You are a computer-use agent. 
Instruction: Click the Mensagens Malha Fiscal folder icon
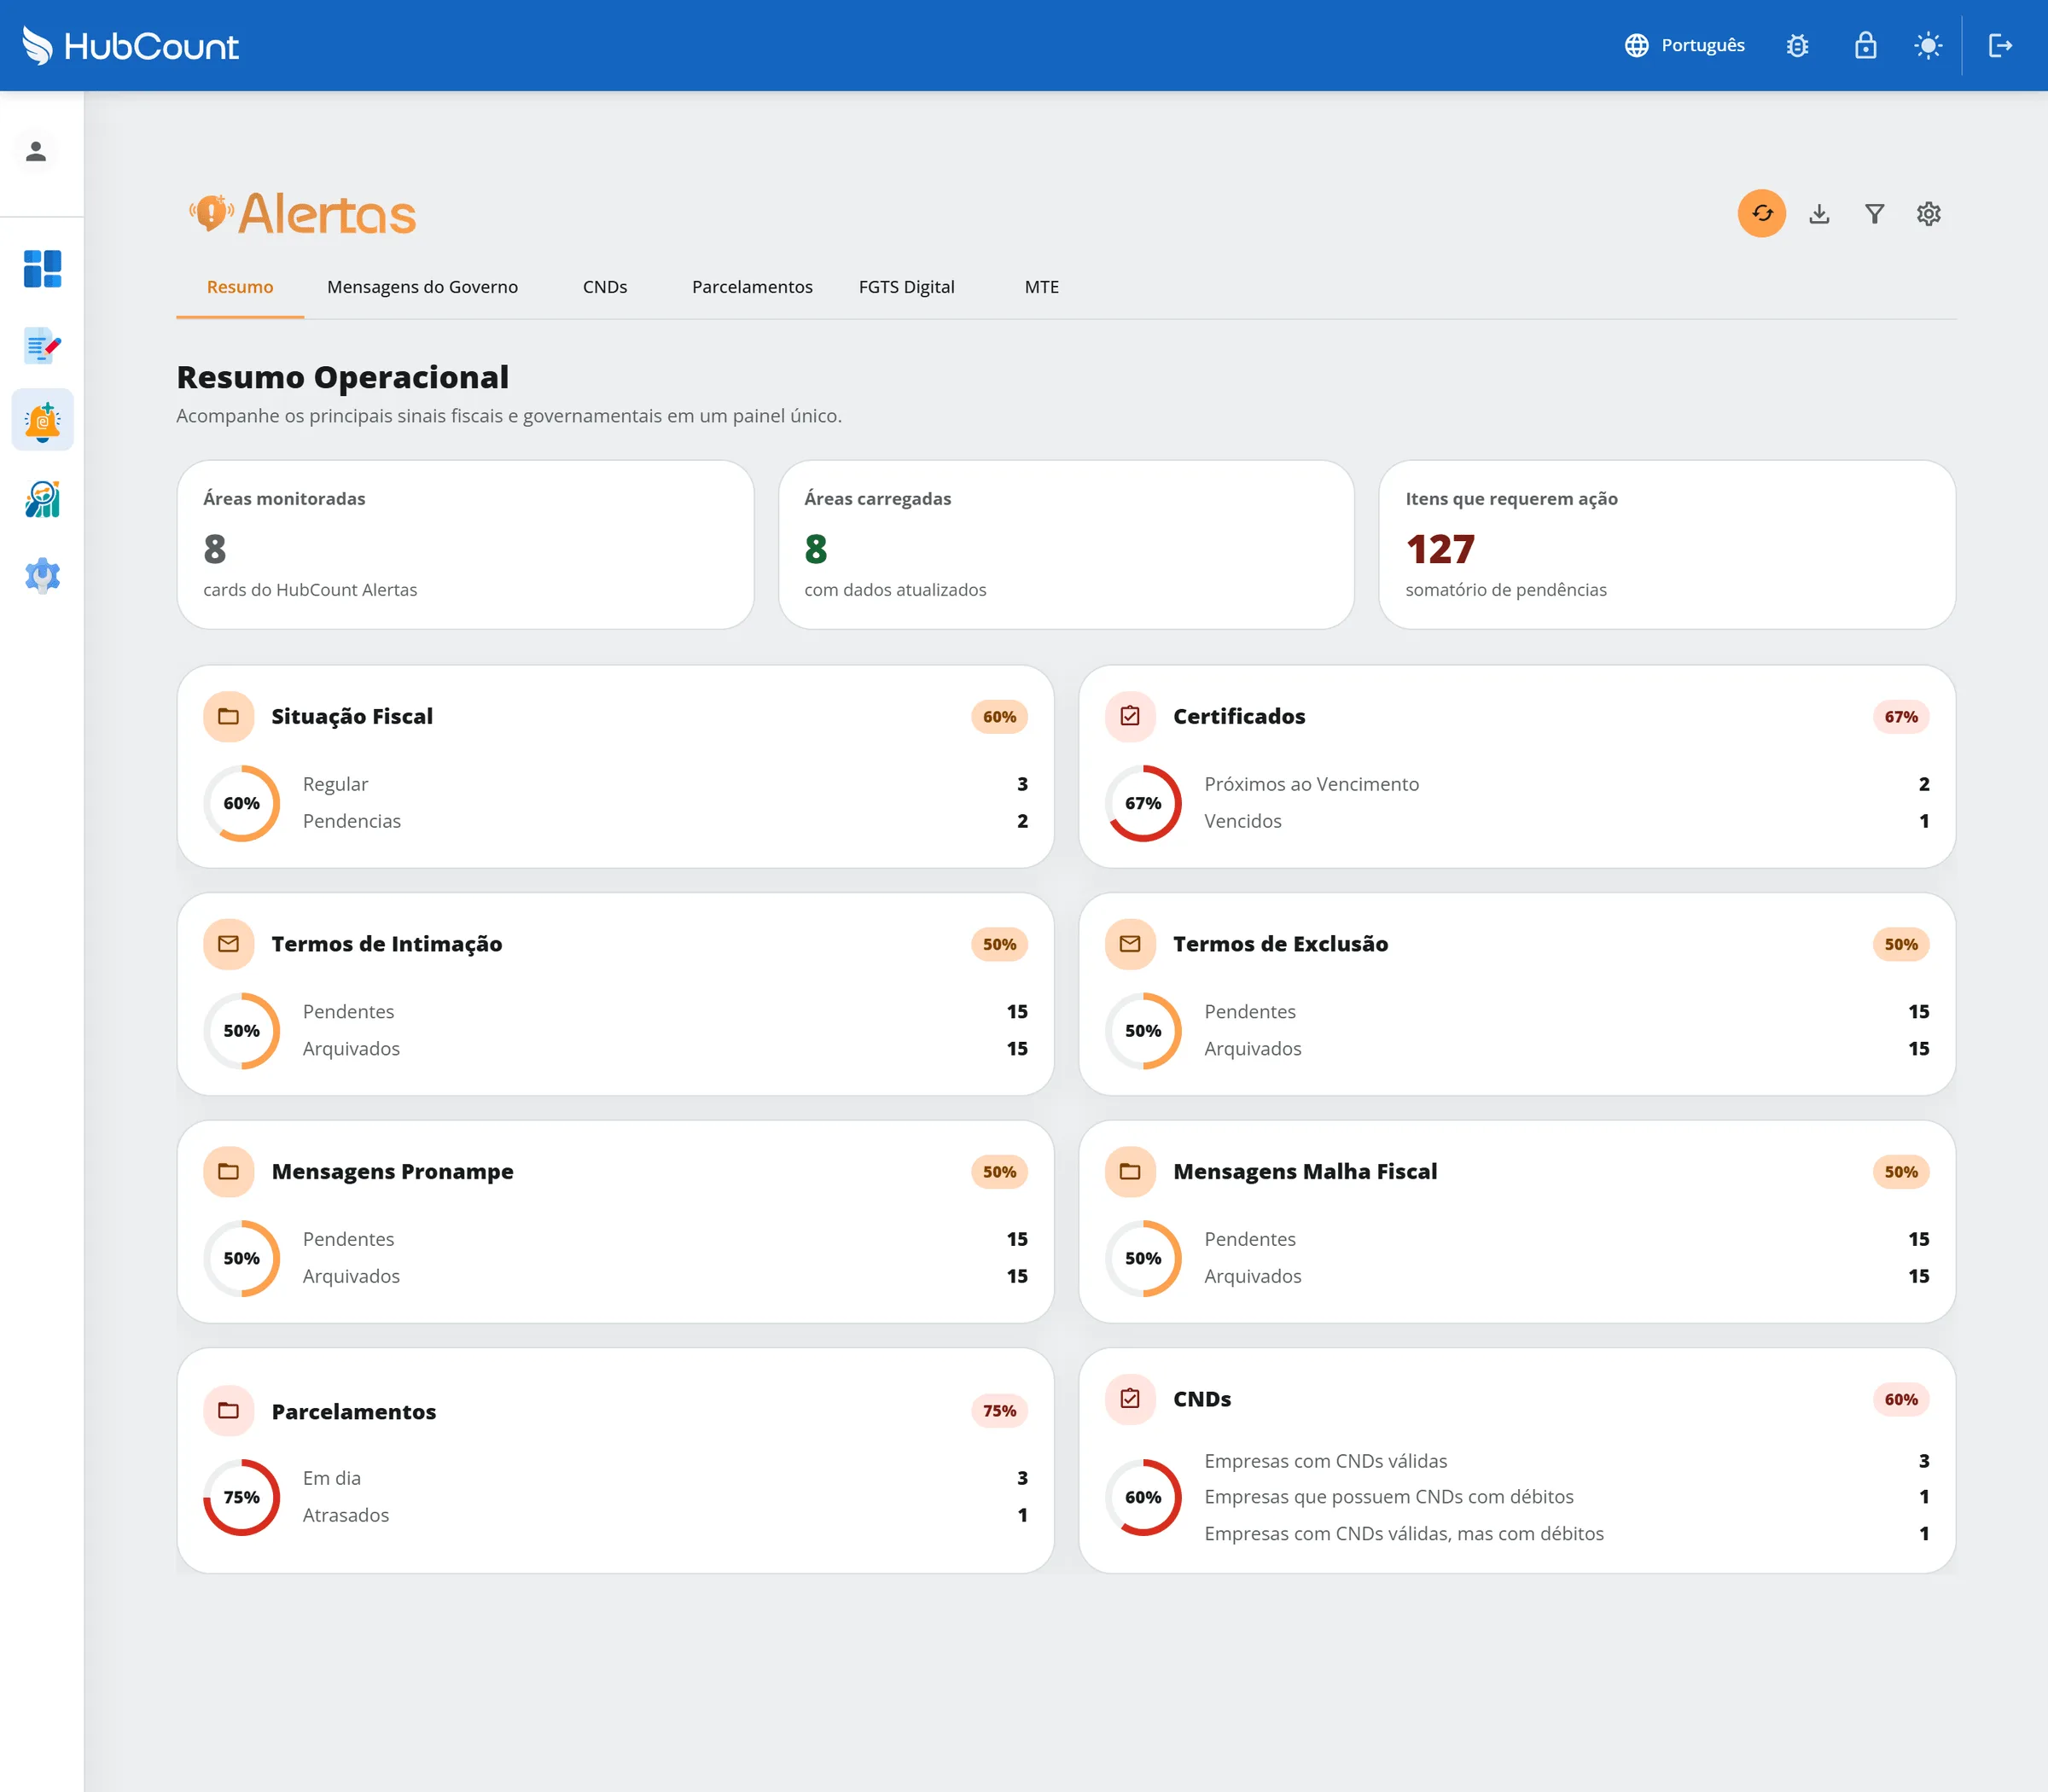[x=1130, y=1171]
